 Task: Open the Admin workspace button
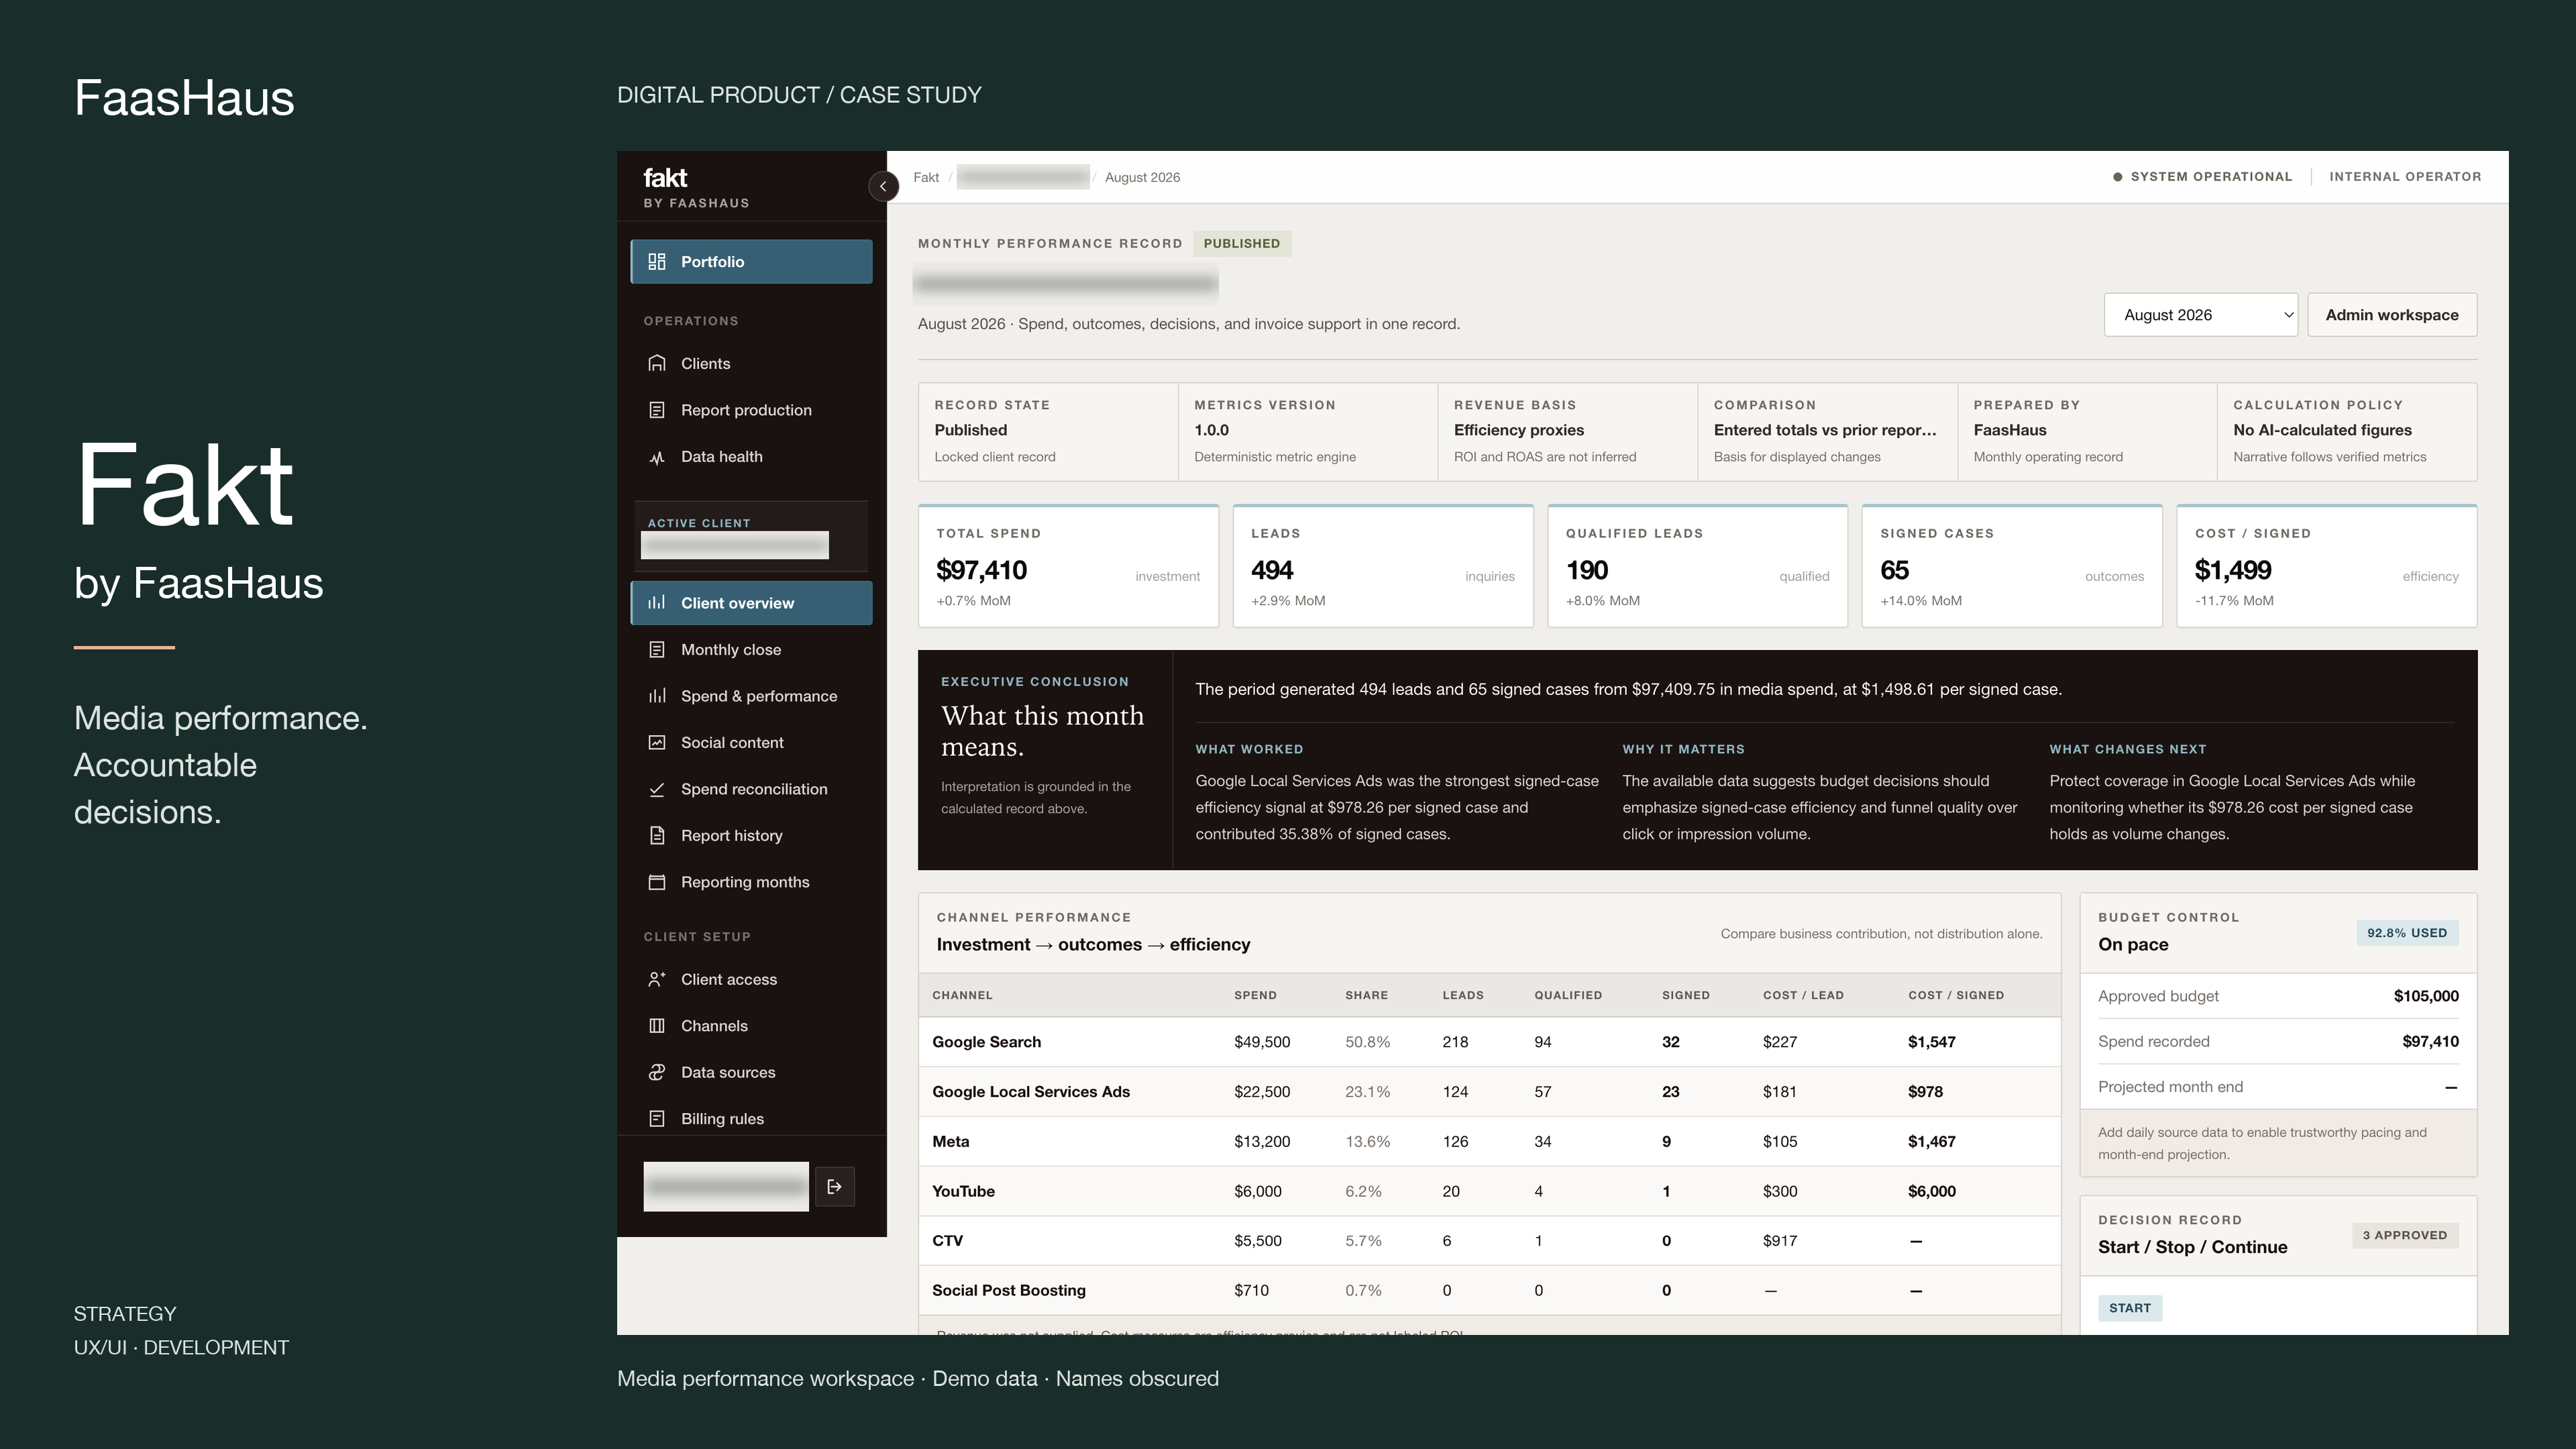pyautogui.click(x=2392, y=315)
